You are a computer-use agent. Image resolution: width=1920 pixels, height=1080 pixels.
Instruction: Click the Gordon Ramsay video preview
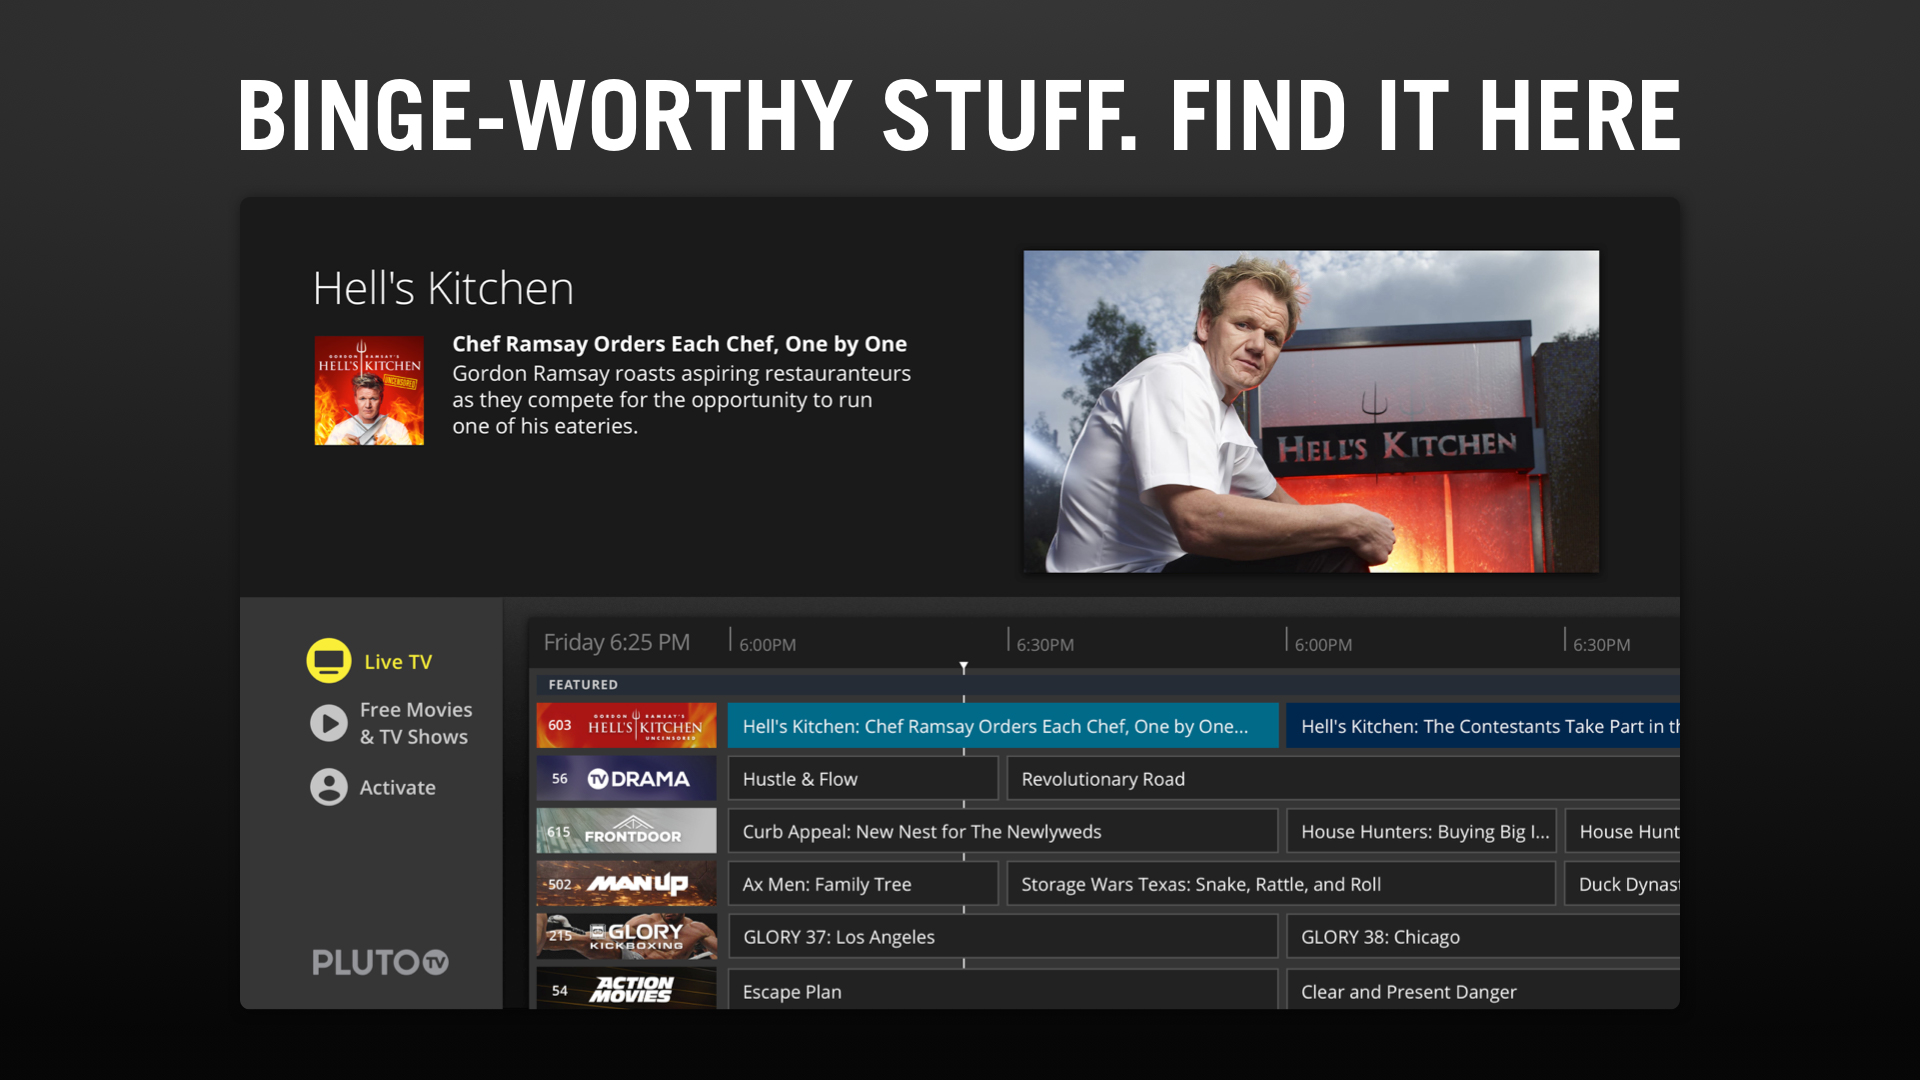coord(1311,411)
